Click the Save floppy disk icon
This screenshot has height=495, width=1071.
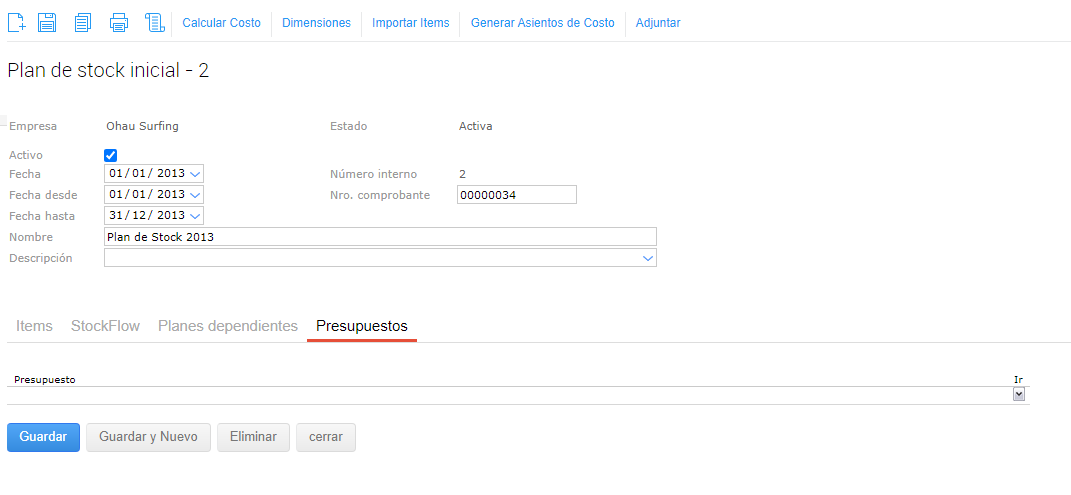[46, 23]
